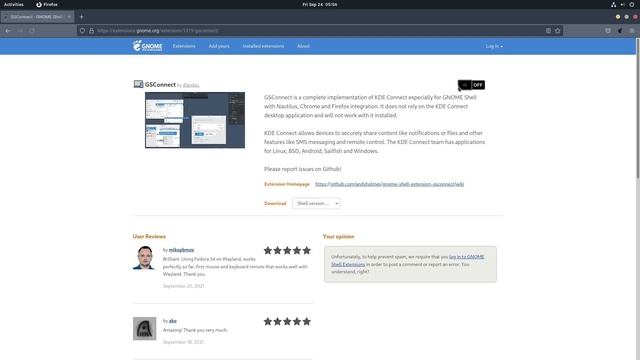Screen dimensions: 640x360
Task: Click the browser back arrow
Action: [x=8, y=31]
